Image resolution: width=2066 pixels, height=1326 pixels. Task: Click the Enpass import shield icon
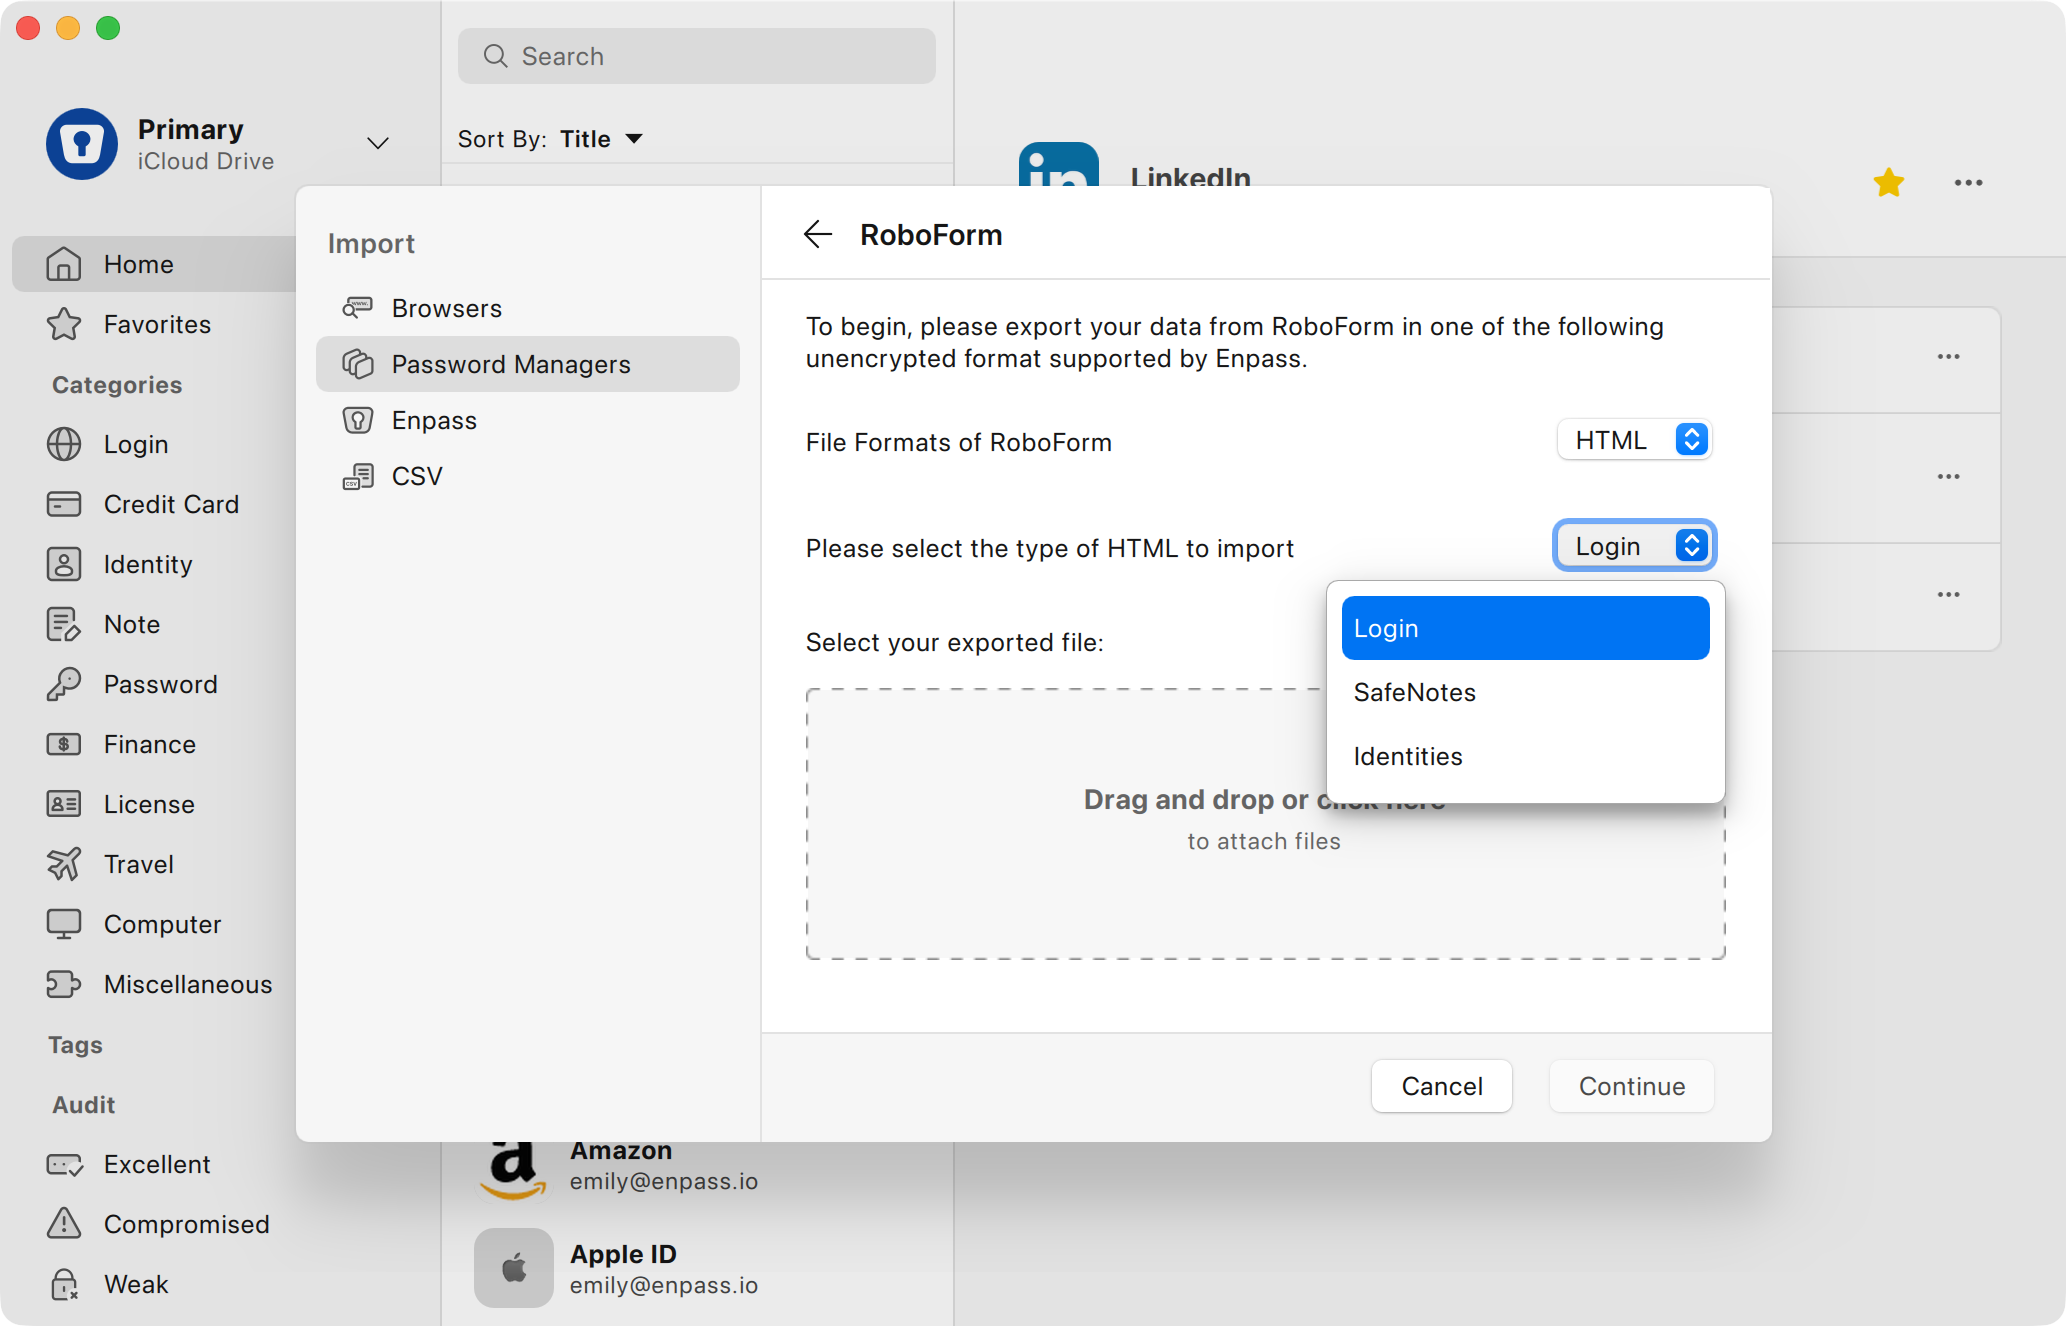pos(358,420)
